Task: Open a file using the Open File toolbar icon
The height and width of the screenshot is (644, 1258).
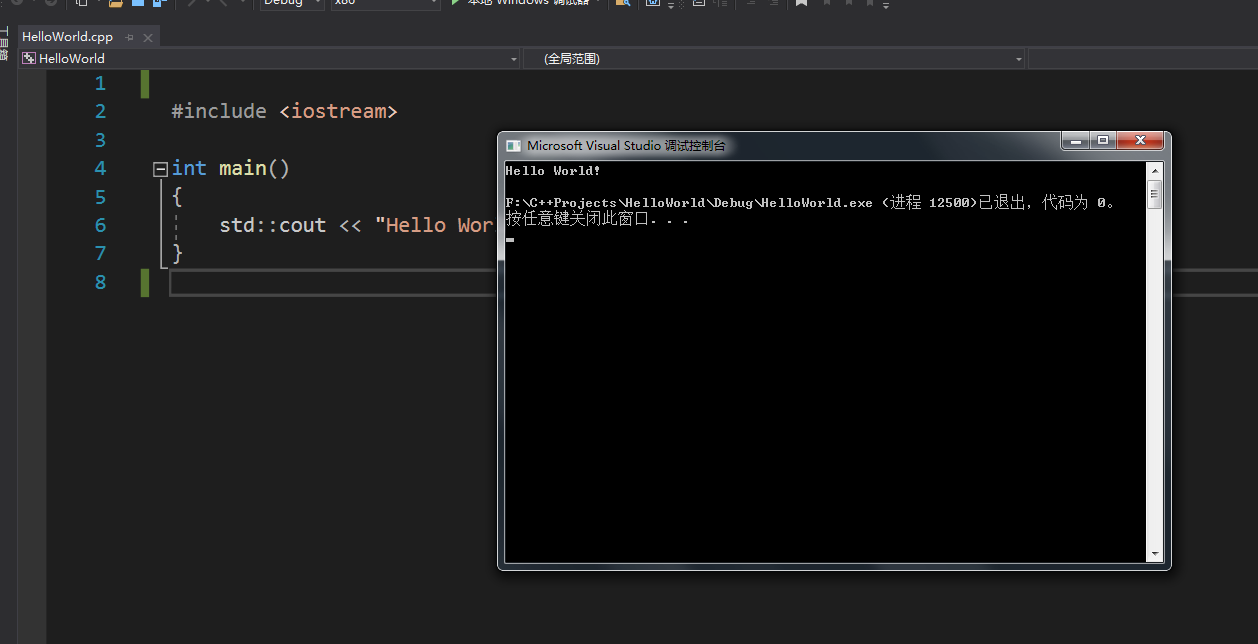Action: 112,5
